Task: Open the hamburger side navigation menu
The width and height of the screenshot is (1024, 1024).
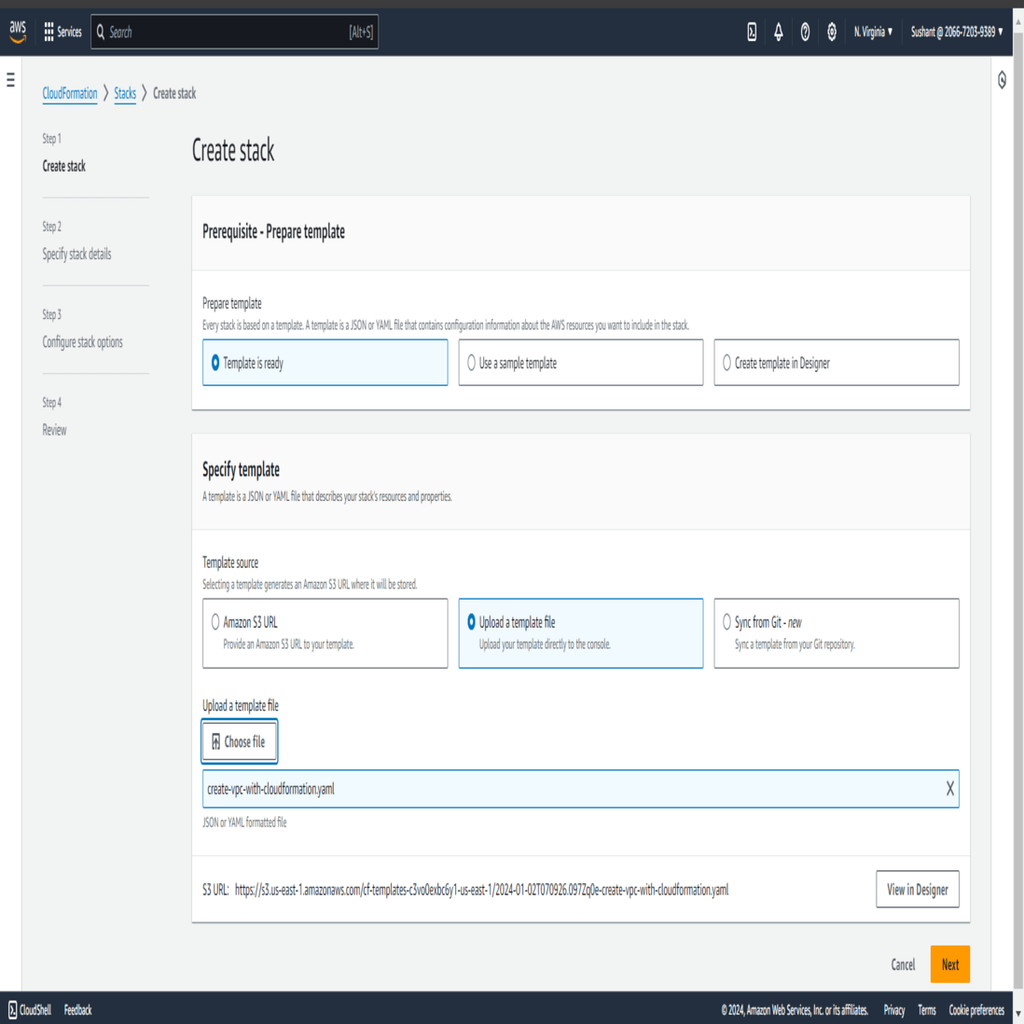Action: pos(10,80)
